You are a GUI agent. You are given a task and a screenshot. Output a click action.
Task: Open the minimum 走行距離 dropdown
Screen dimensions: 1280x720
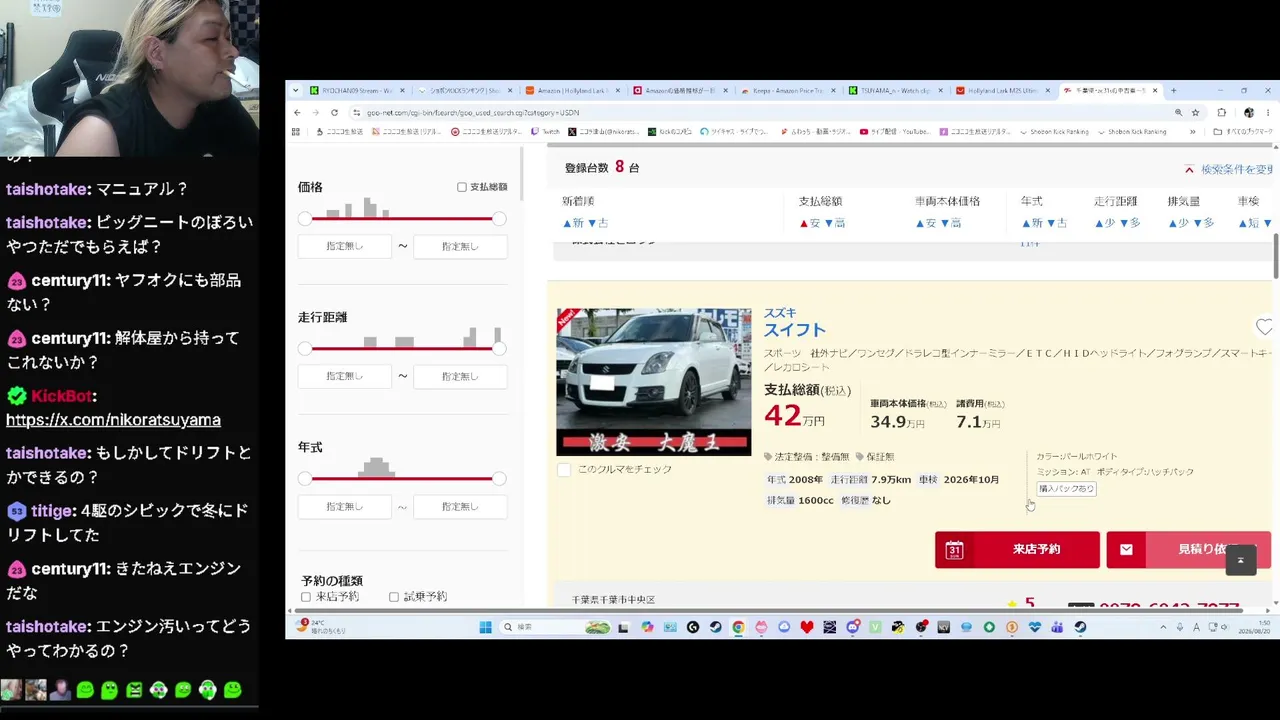point(345,376)
